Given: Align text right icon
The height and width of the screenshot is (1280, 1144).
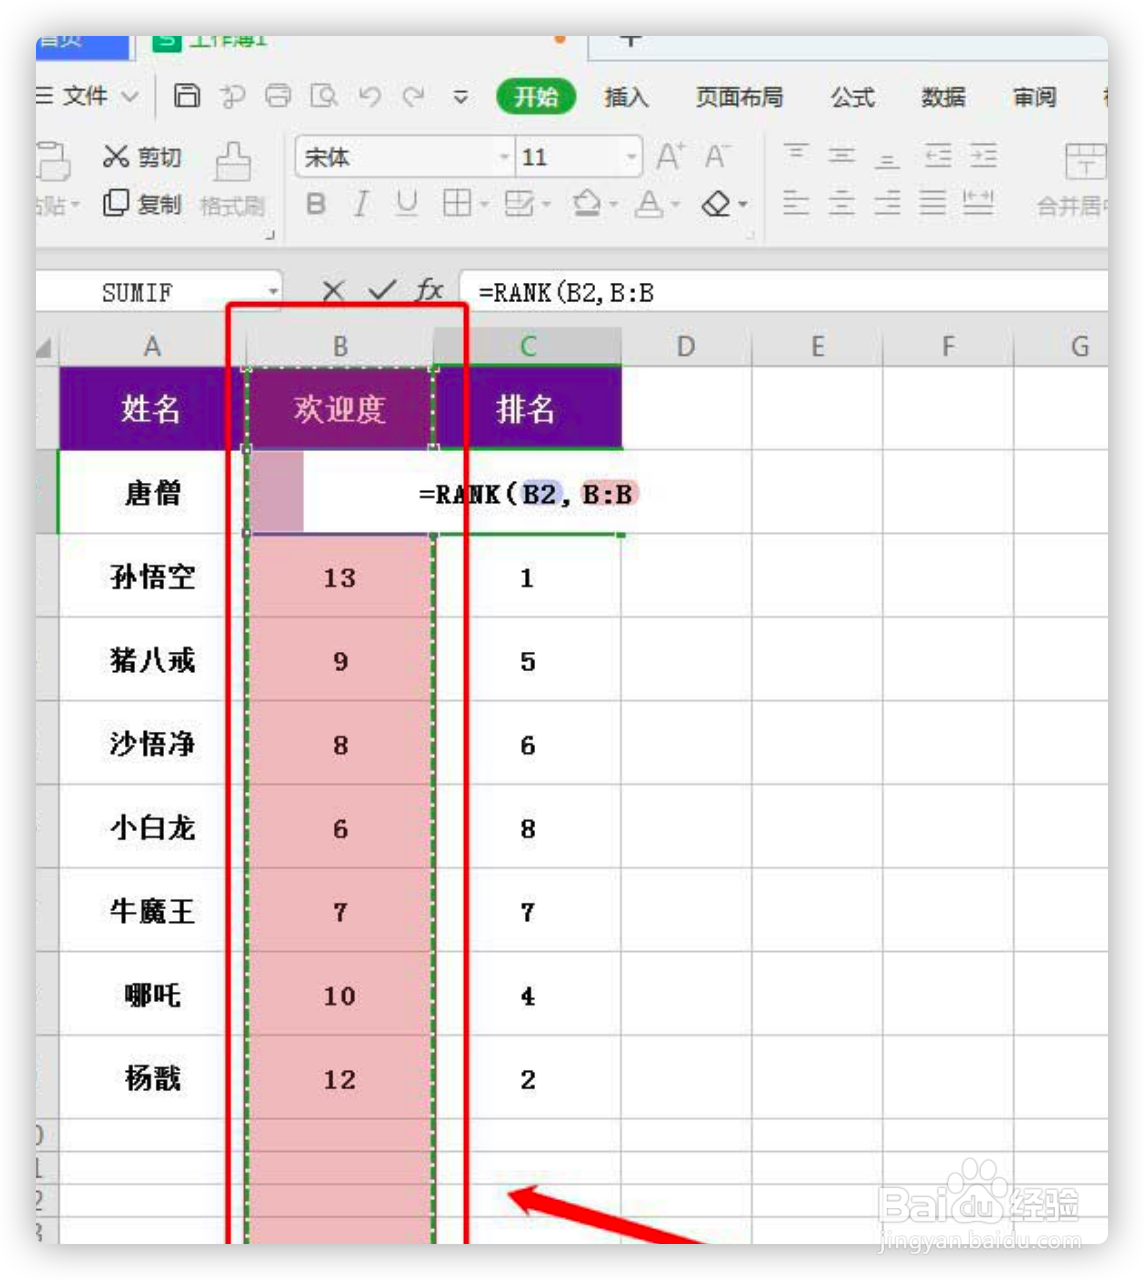Looking at the screenshot, I should (887, 203).
